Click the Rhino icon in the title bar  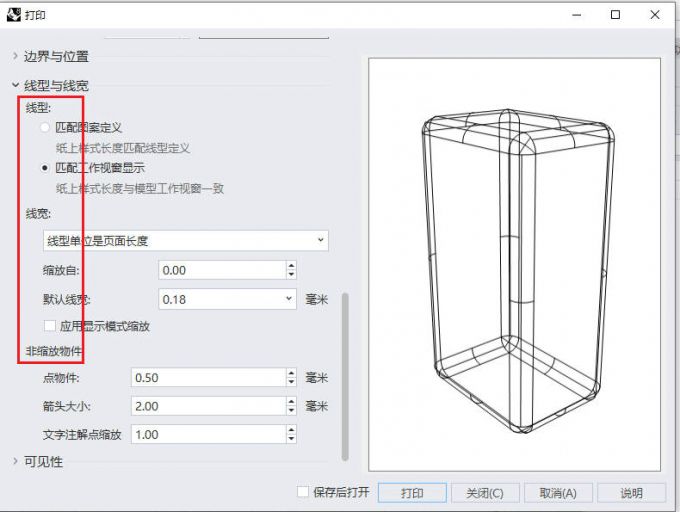point(13,15)
